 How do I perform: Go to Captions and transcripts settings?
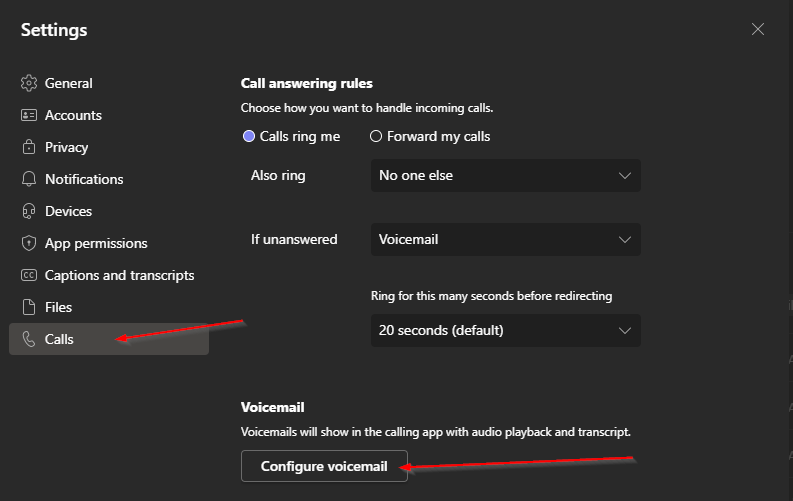coord(119,275)
